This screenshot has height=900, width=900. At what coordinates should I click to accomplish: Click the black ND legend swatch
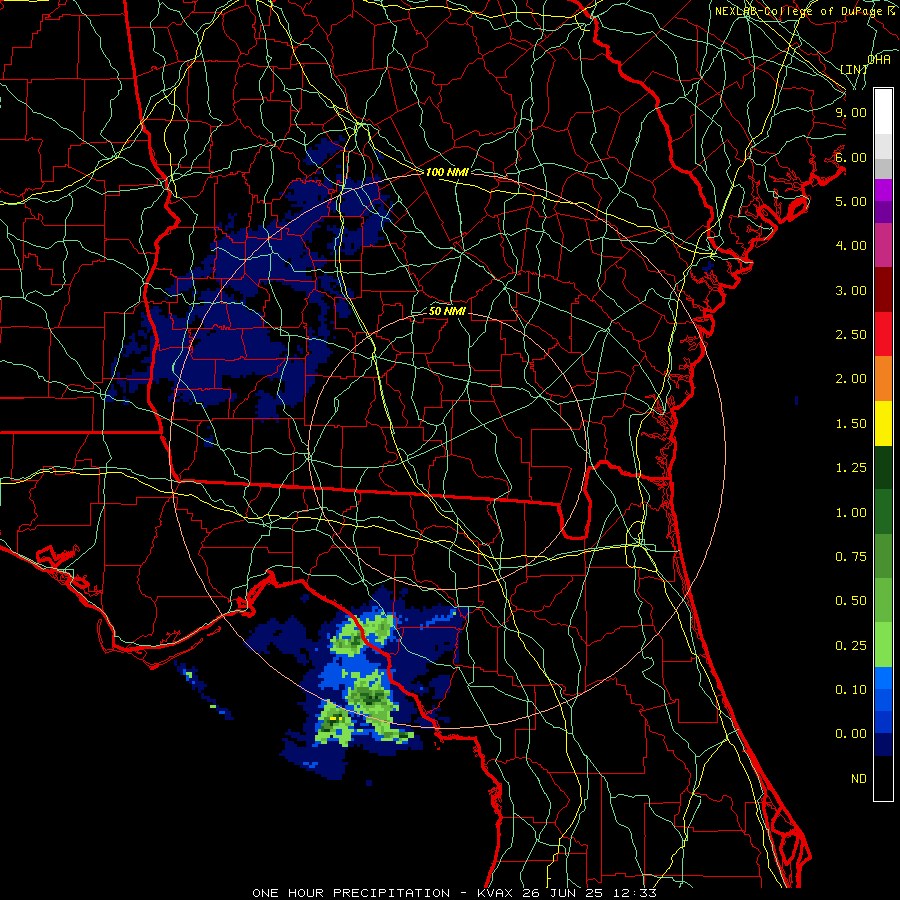pyautogui.click(x=883, y=778)
